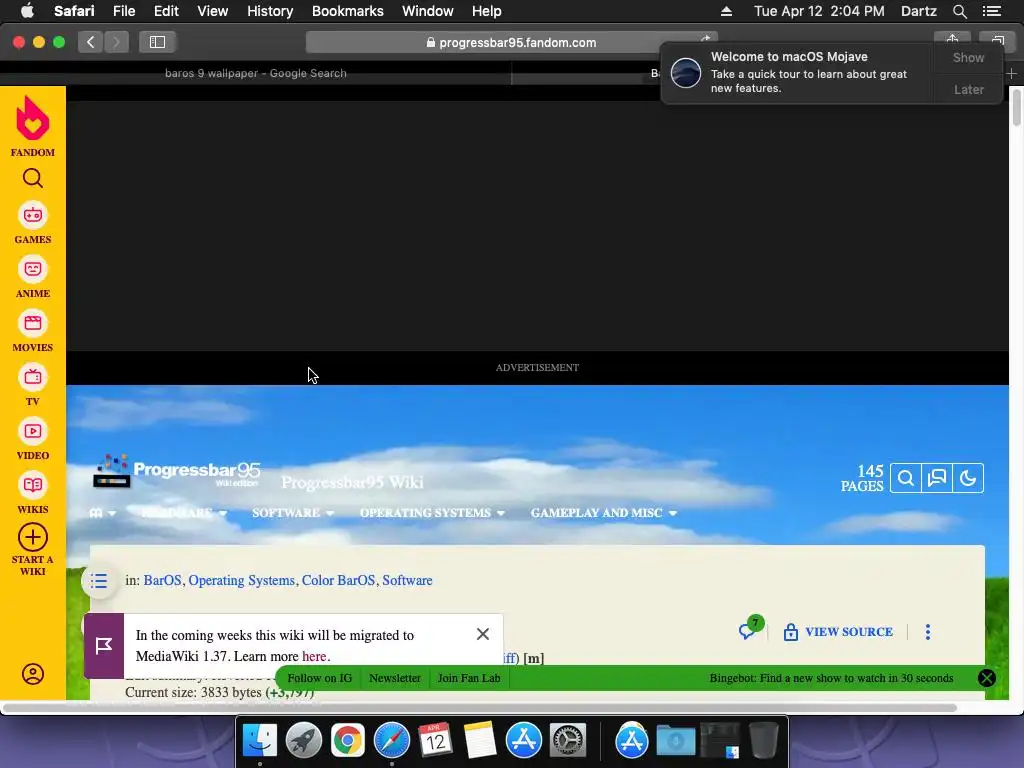This screenshot has height=768, width=1024.
Task: Open the user profile avatar icon
Action: [33, 674]
